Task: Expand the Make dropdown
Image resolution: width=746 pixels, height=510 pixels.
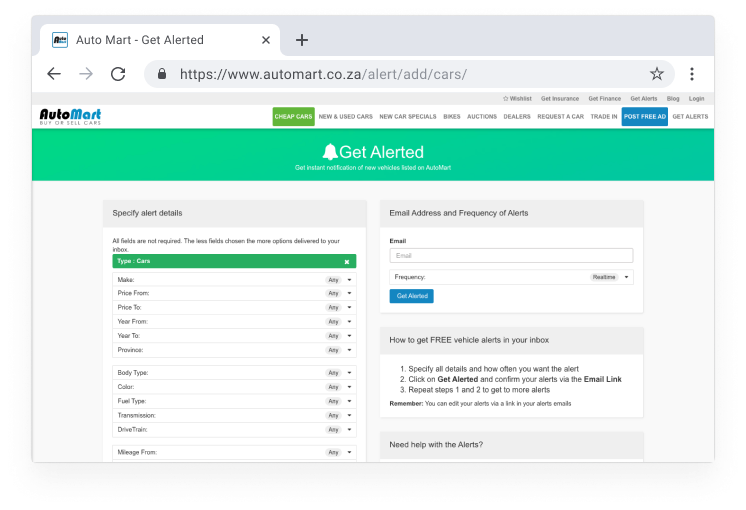Action: point(234,280)
